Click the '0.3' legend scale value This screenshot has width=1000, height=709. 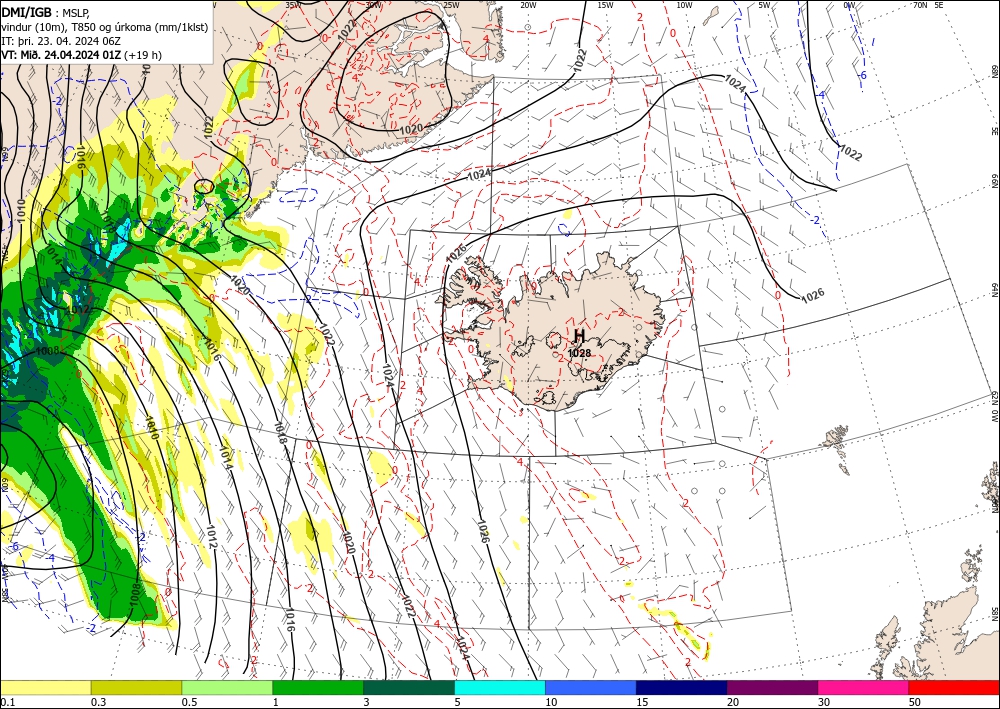coord(98,702)
